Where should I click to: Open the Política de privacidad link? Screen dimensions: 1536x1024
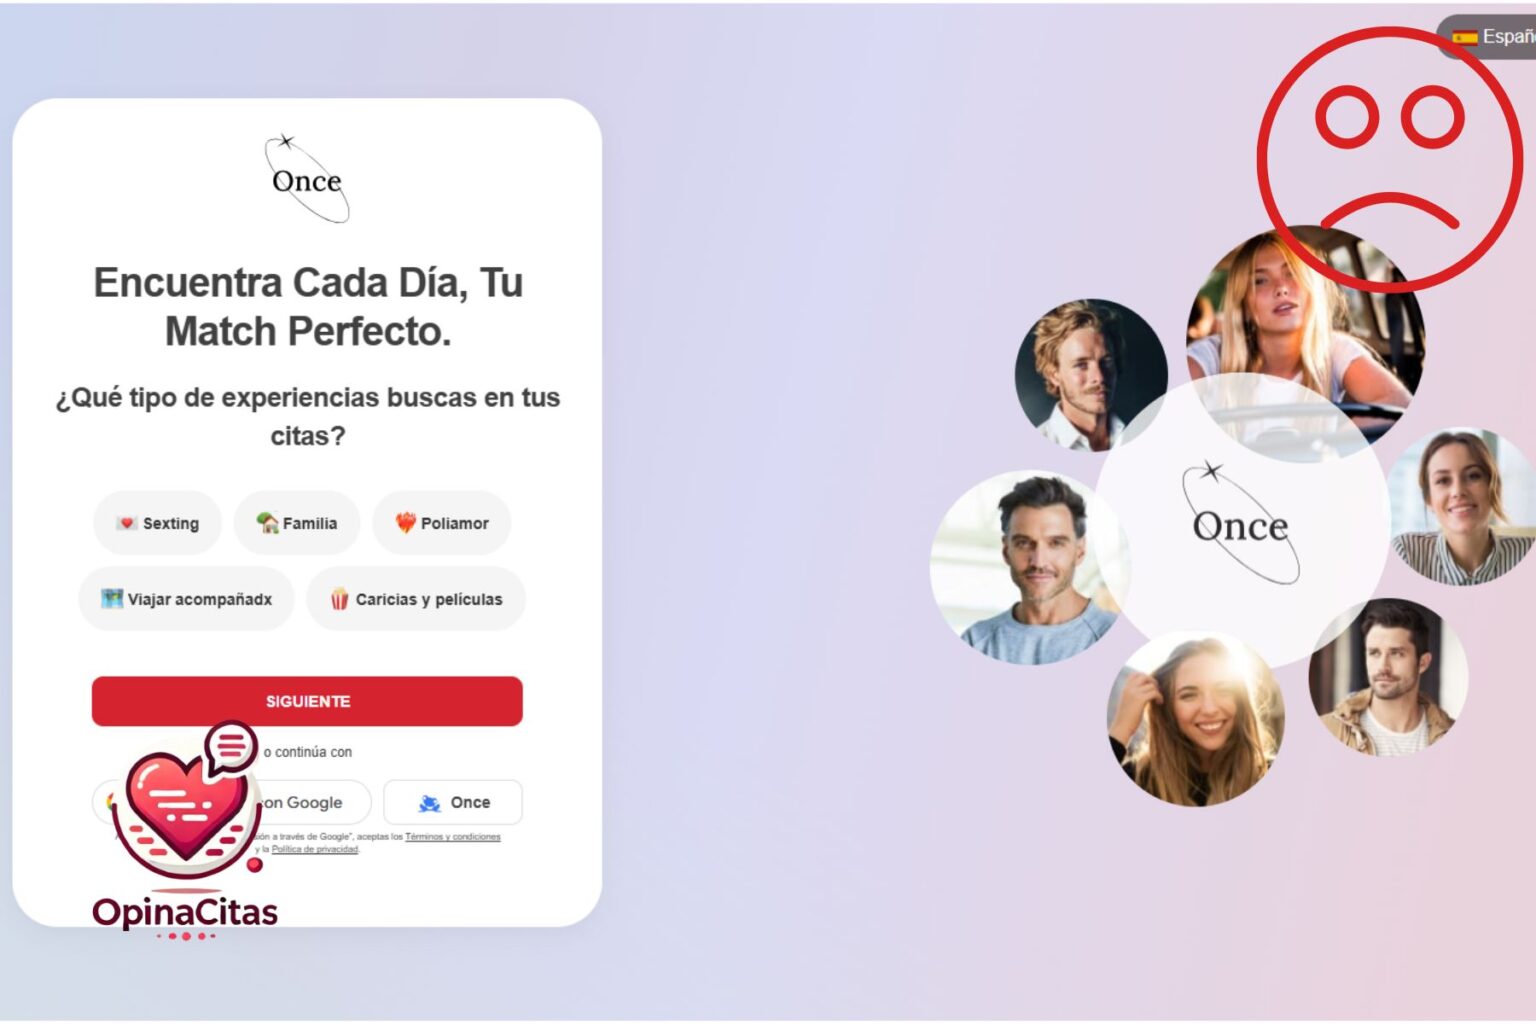pos(315,849)
